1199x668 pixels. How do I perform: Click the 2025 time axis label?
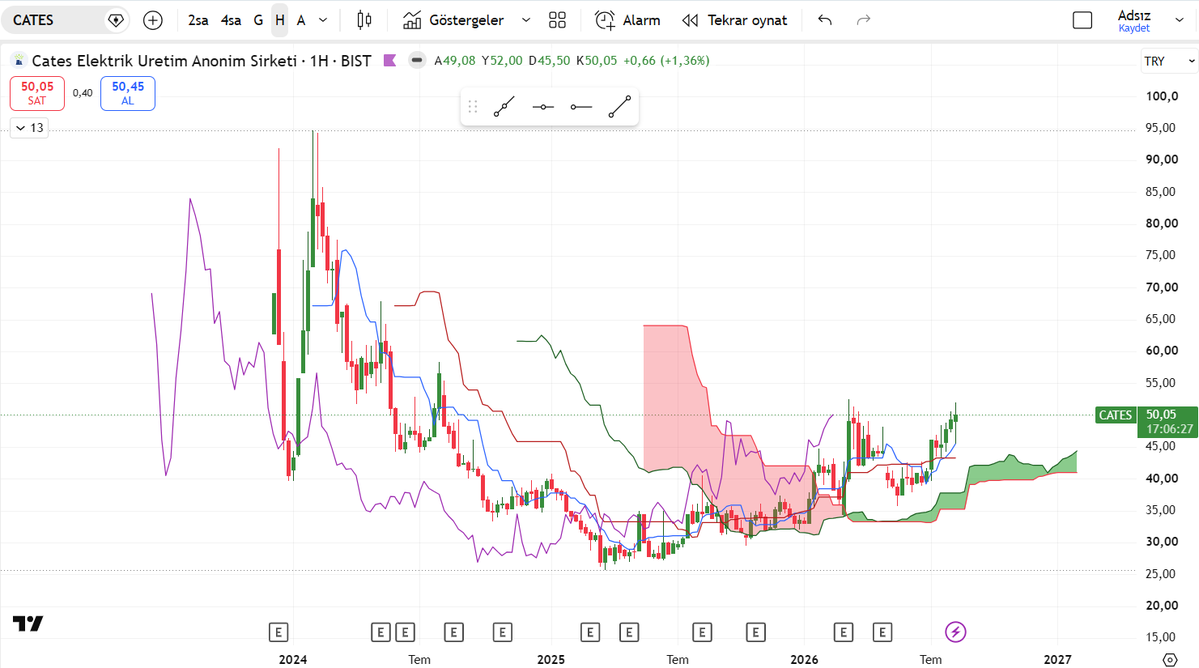point(551,660)
